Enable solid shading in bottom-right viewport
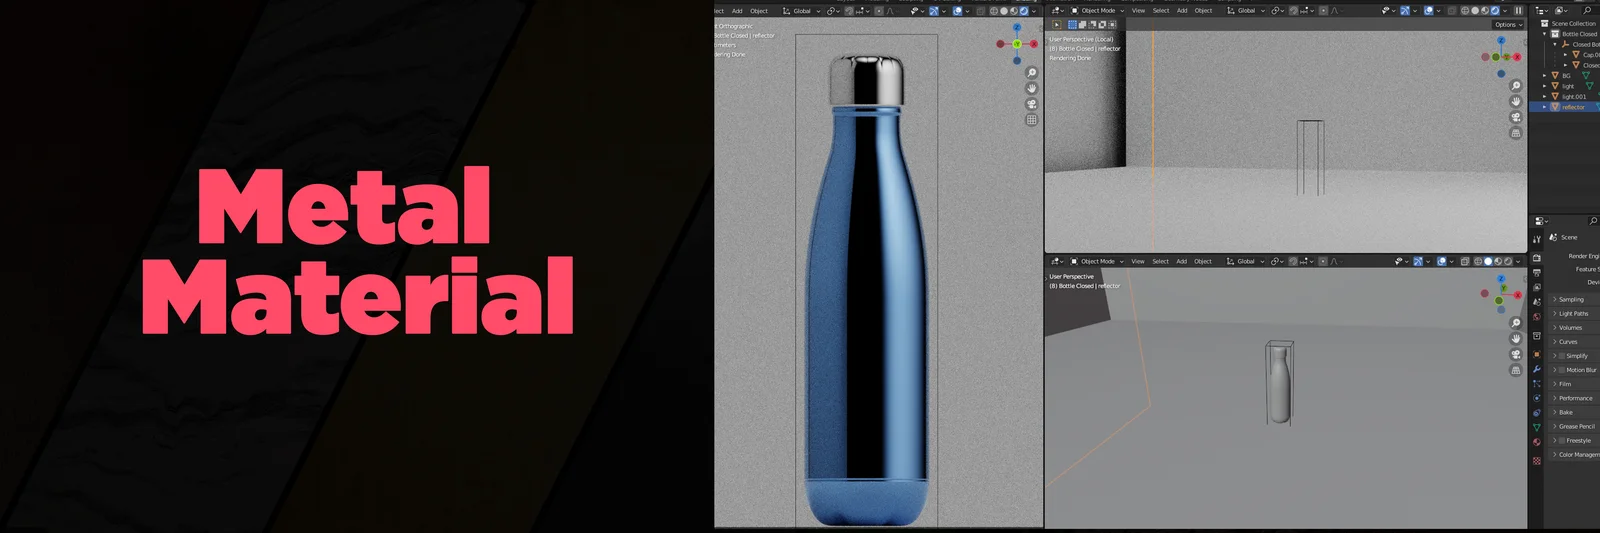Screen dimensions: 1600x533 (1488, 261)
